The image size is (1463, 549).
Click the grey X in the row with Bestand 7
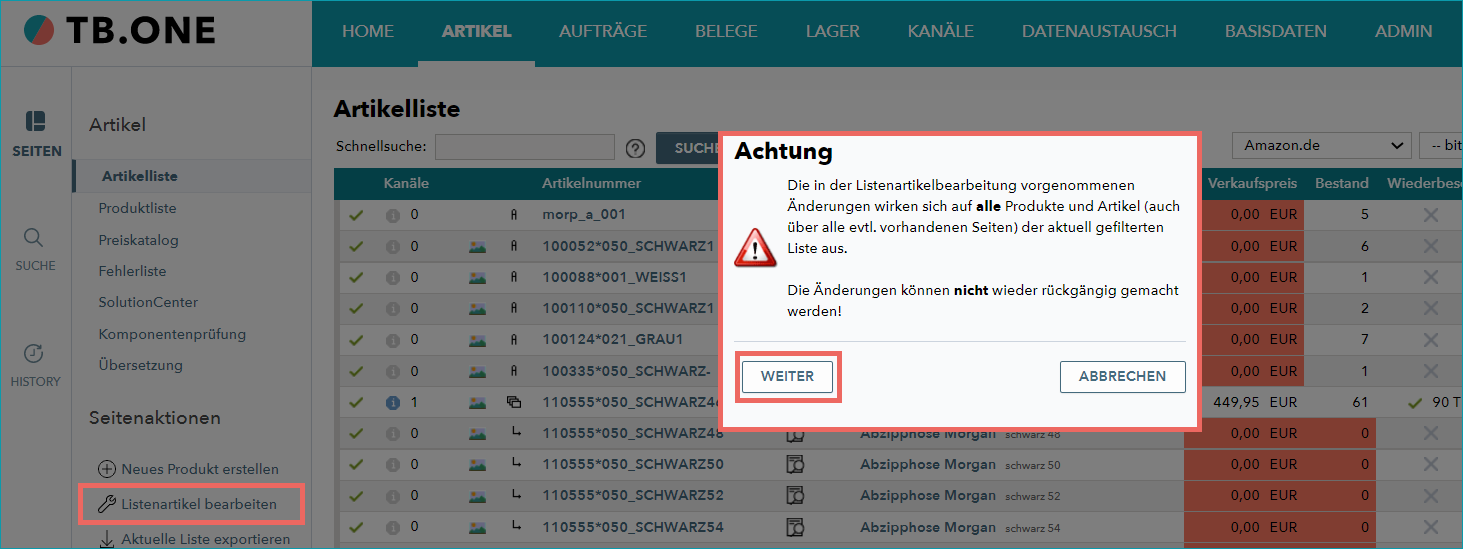1431,340
